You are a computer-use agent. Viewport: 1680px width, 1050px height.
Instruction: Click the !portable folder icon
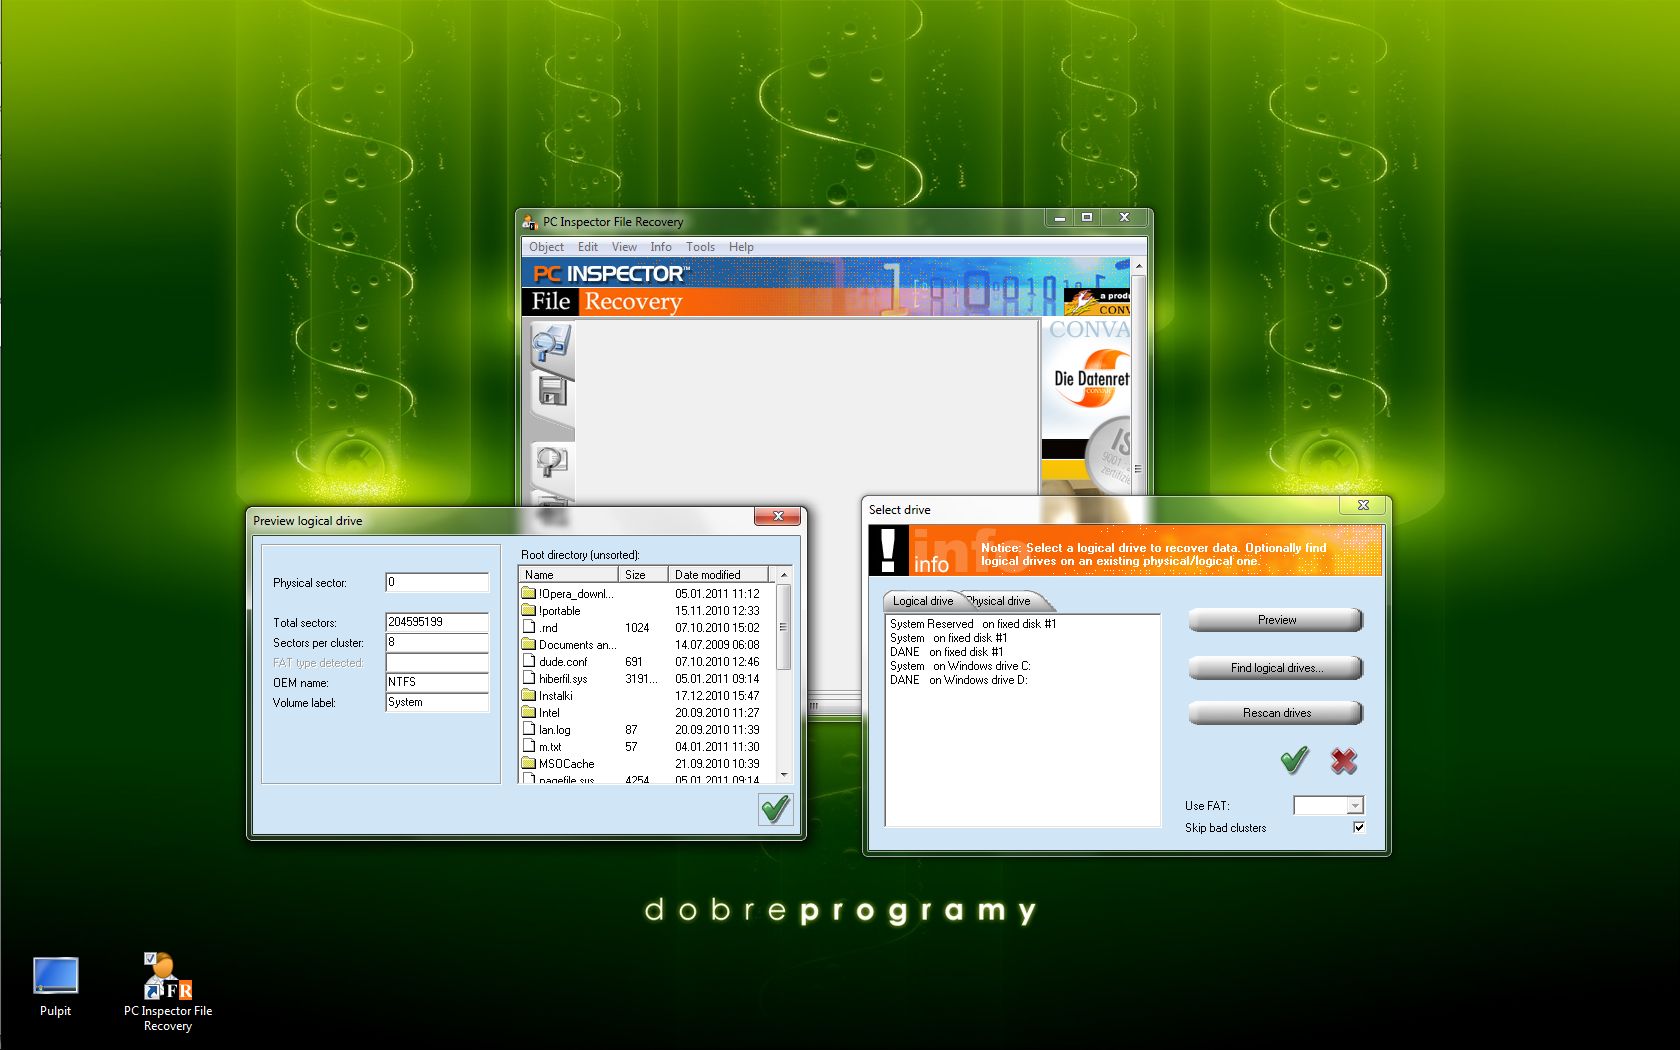click(x=529, y=610)
